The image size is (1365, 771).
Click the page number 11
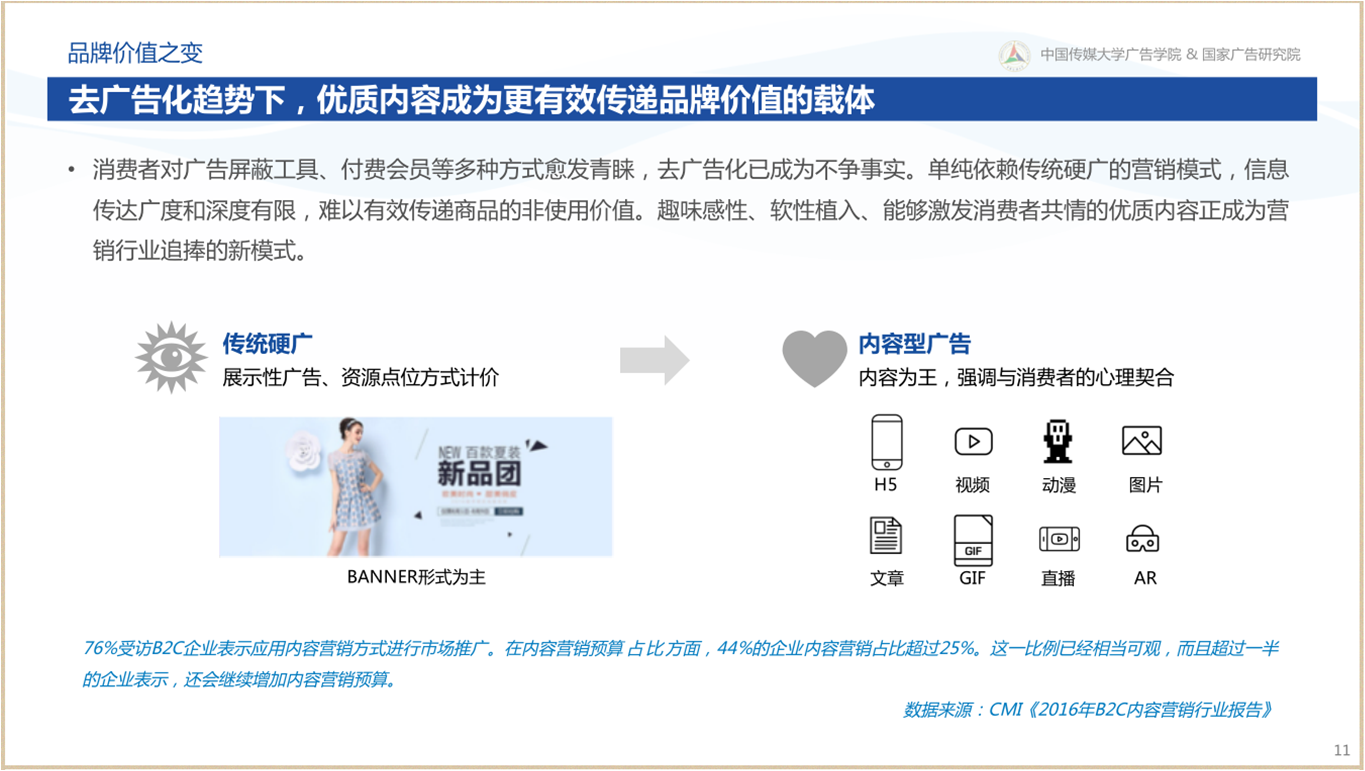[1342, 750]
